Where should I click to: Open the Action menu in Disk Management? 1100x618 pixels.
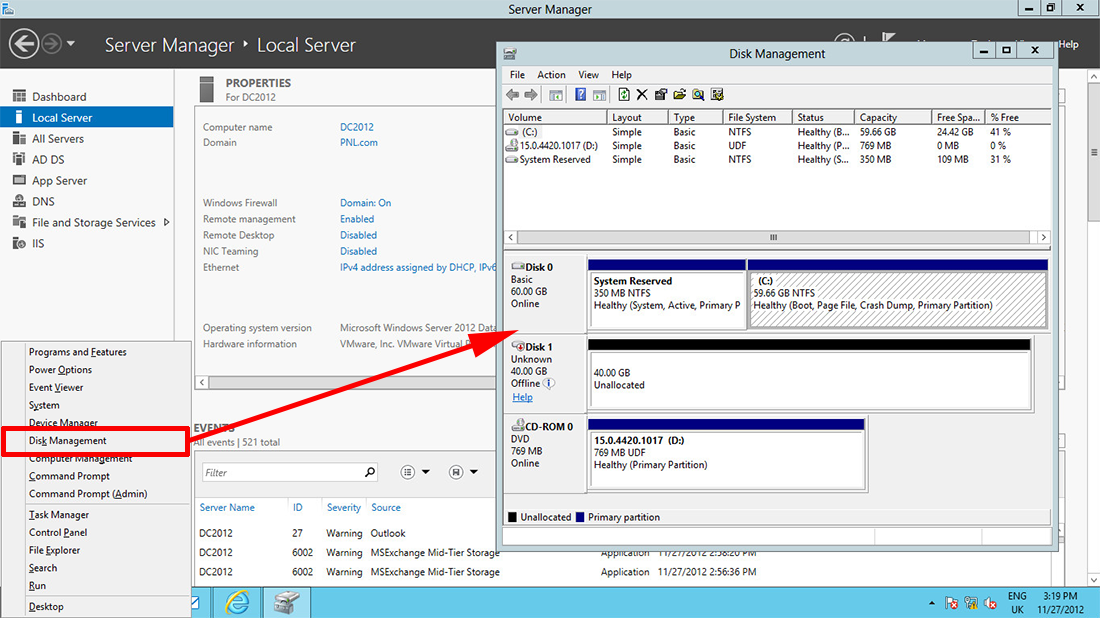coord(551,74)
